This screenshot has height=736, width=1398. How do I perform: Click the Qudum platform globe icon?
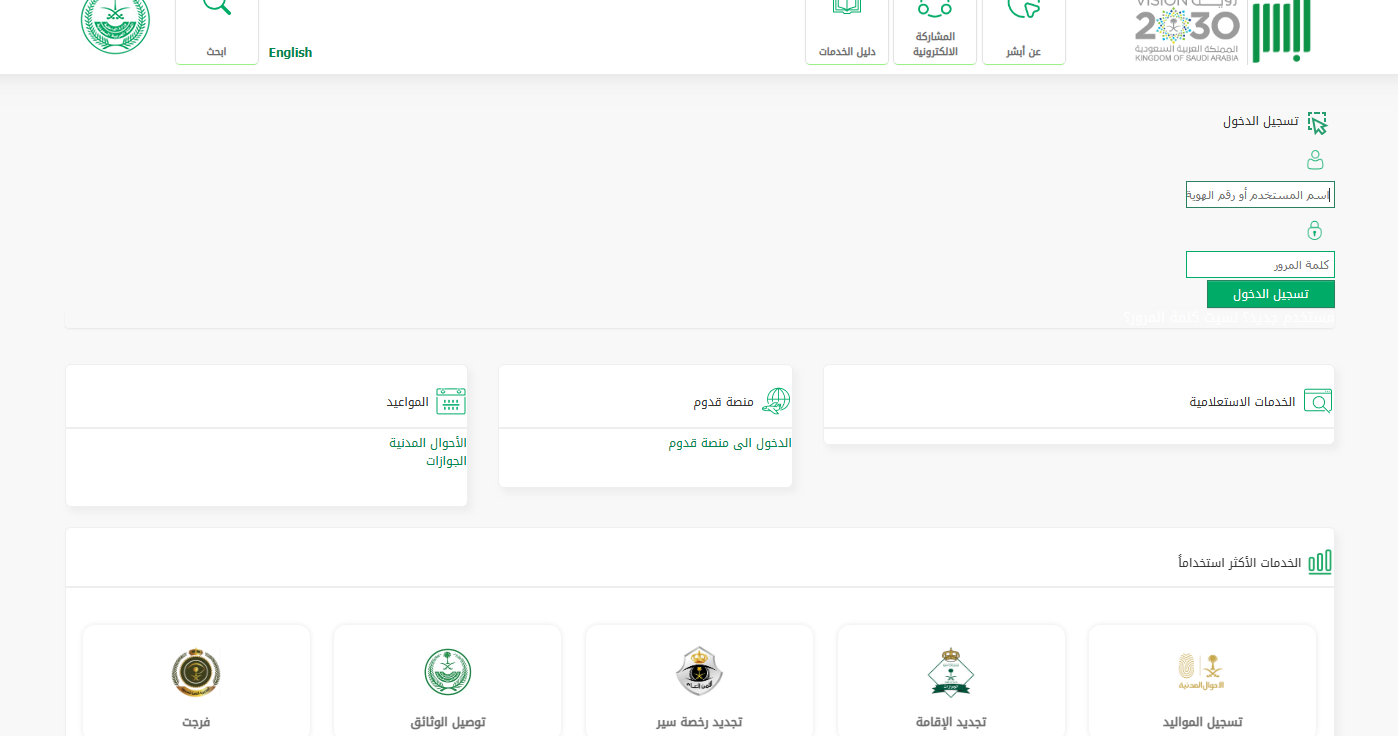[776, 402]
